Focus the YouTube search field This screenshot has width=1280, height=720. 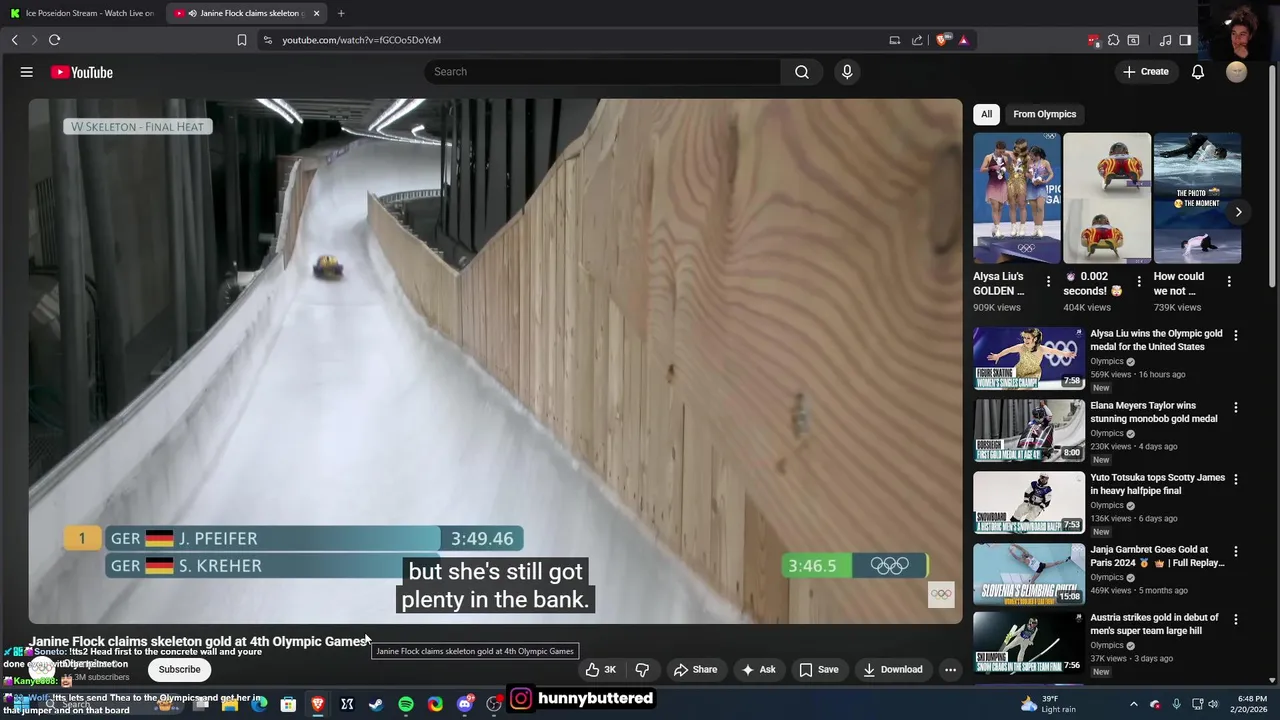[x=602, y=72]
